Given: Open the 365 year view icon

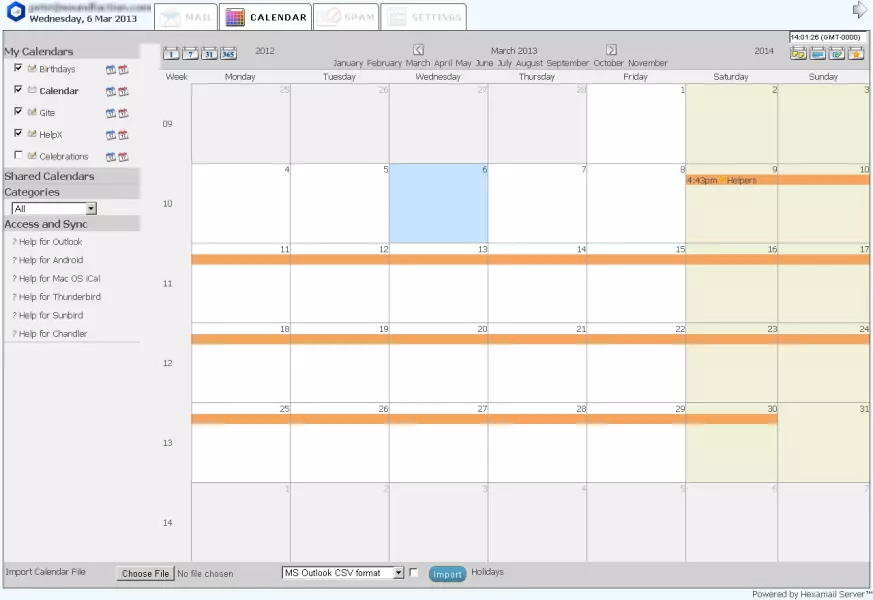Looking at the screenshot, I should point(228,53).
